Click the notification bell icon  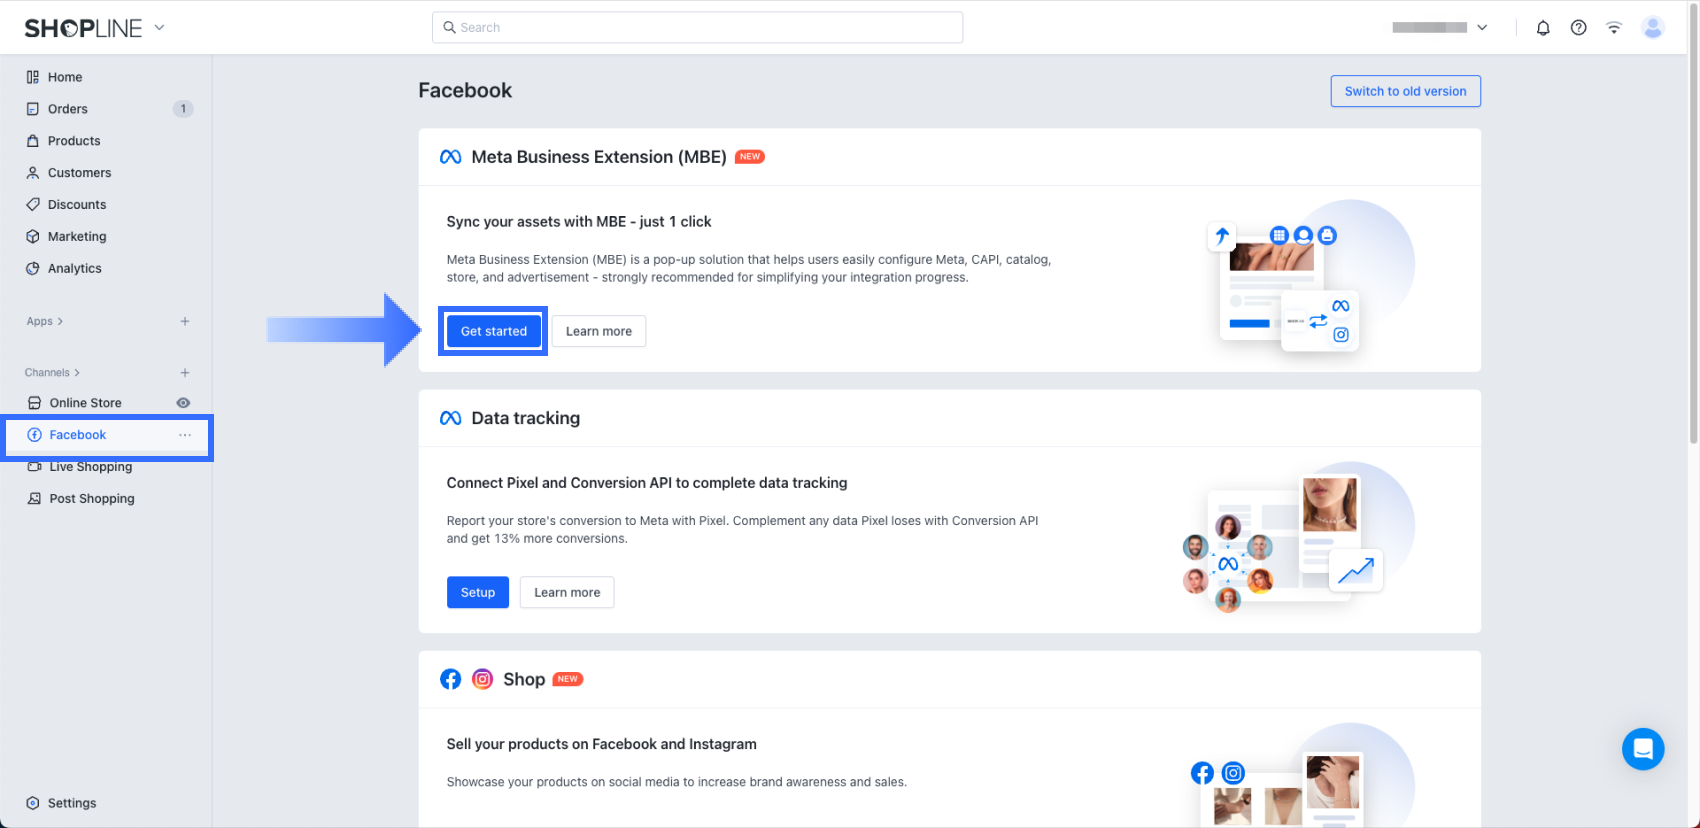[1543, 28]
